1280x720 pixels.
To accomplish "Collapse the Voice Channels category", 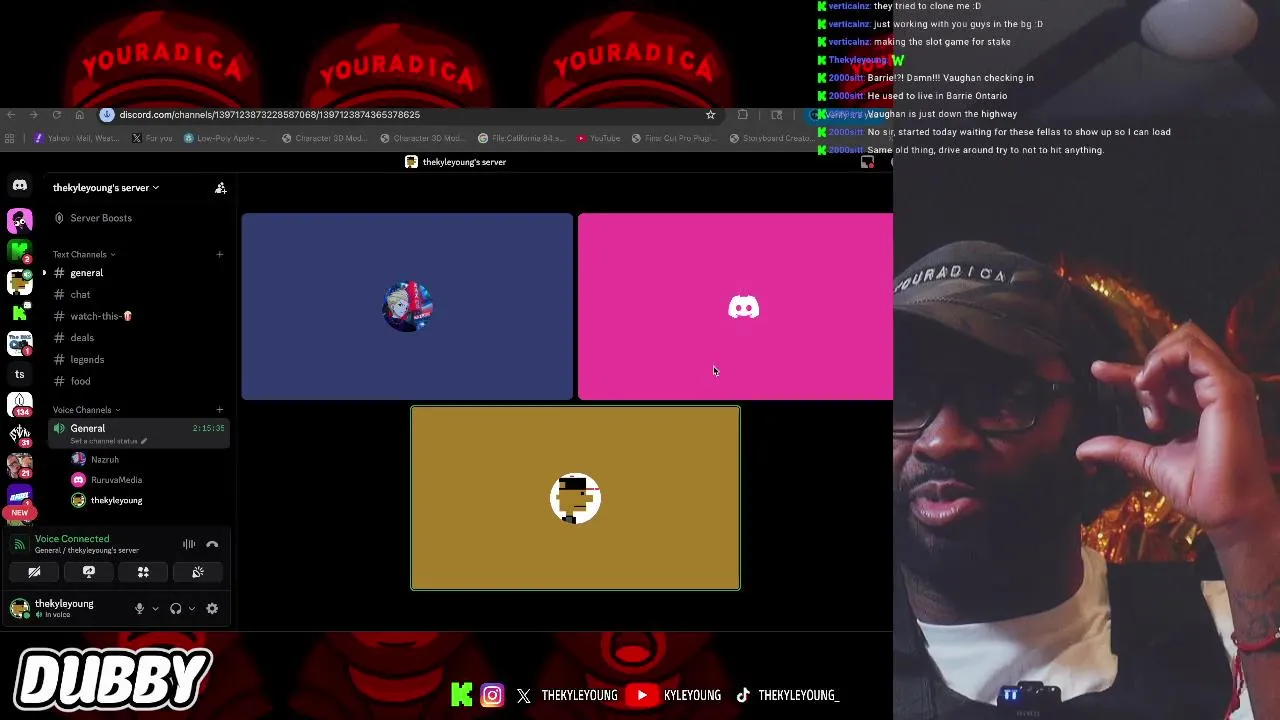I will (86, 410).
